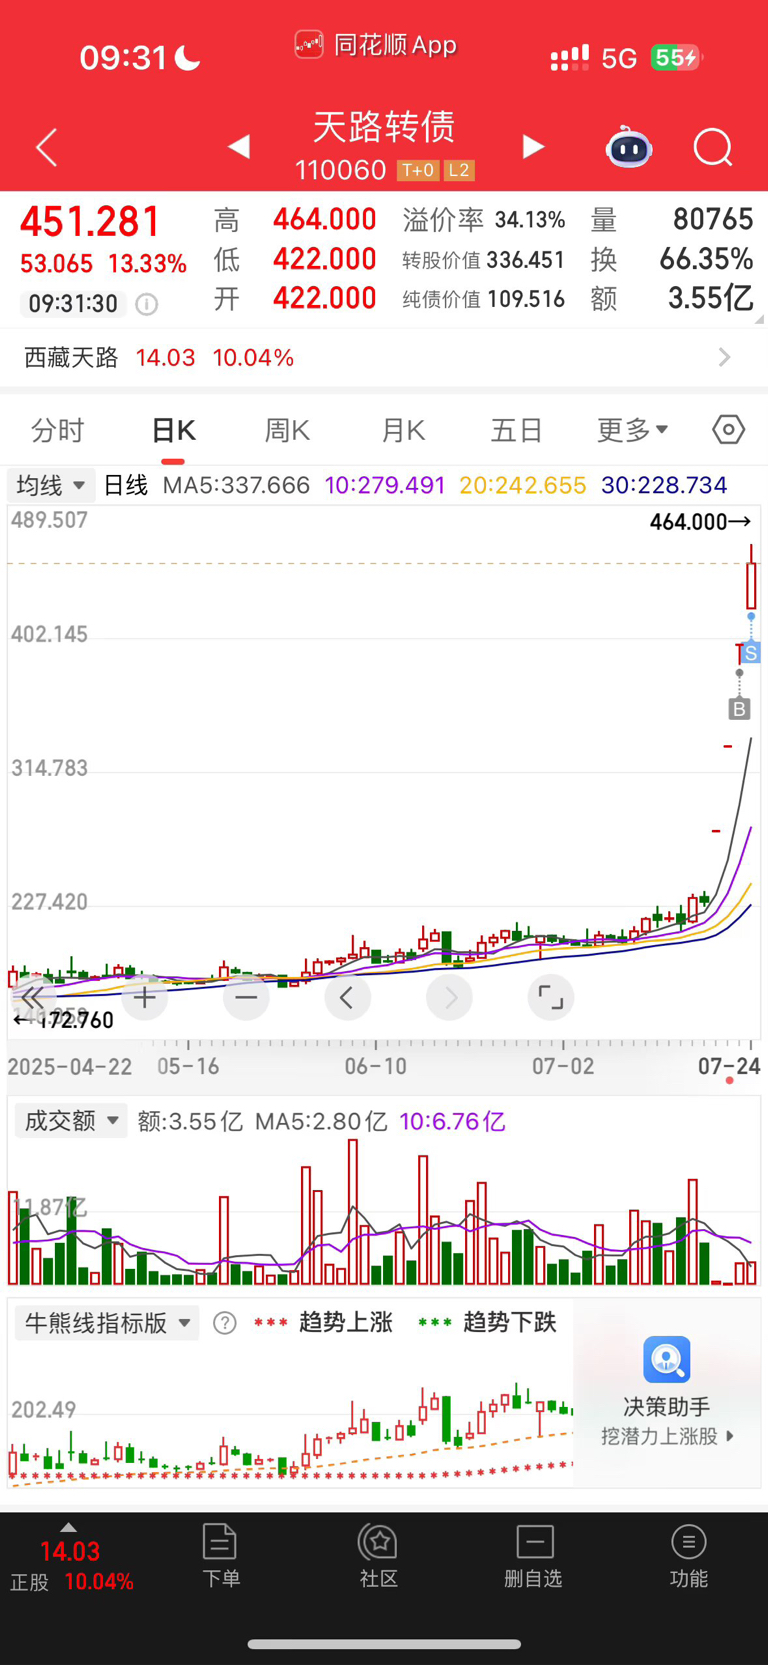Switch to 分时 tab
The image size is (769, 1665).
(x=58, y=431)
